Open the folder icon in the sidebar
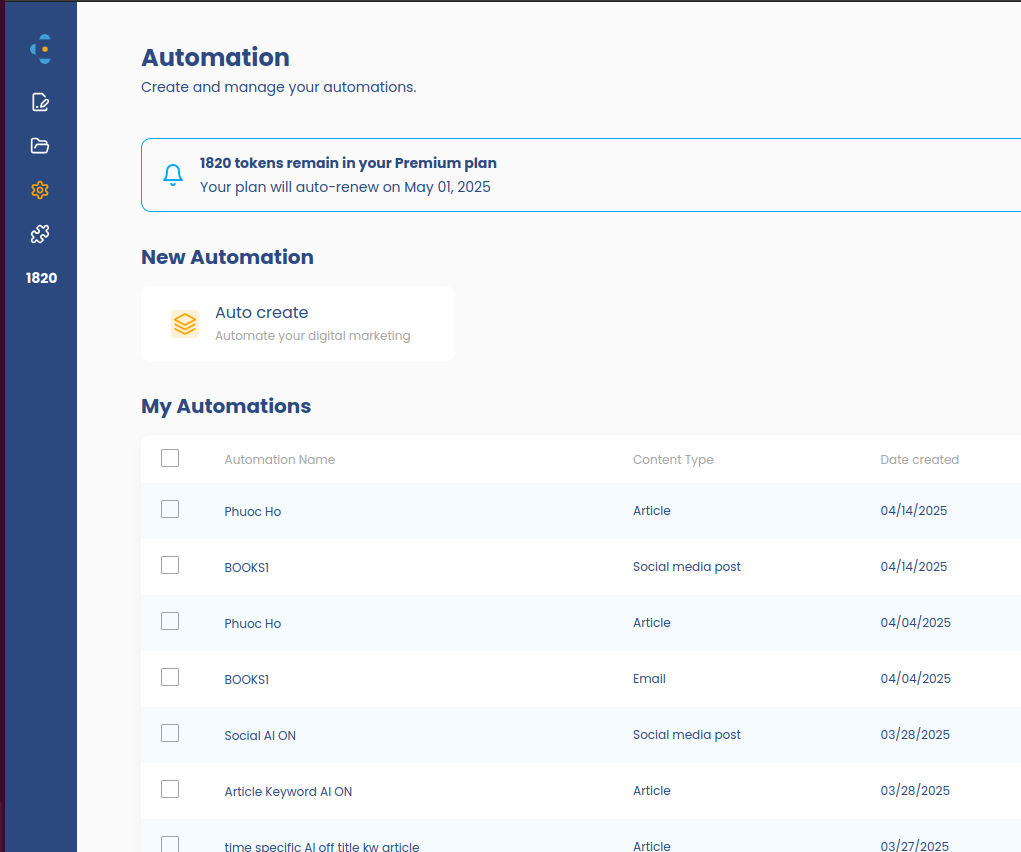Screen dimensions: 1021x852 [x=40, y=146]
